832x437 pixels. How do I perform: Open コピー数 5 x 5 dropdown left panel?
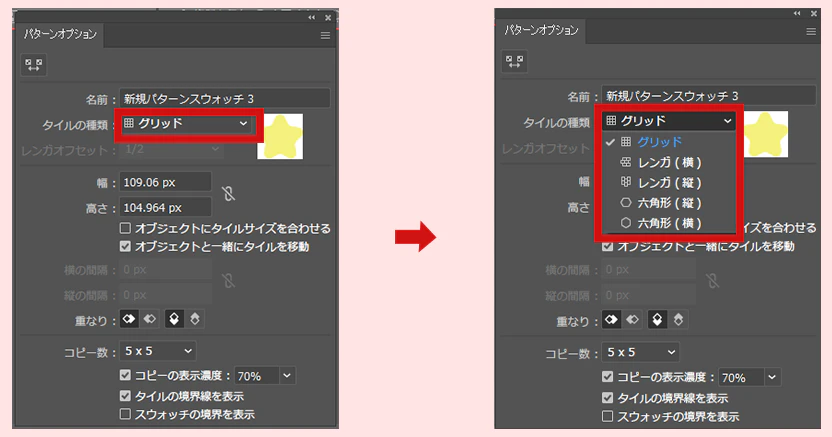pyautogui.click(x=158, y=351)
